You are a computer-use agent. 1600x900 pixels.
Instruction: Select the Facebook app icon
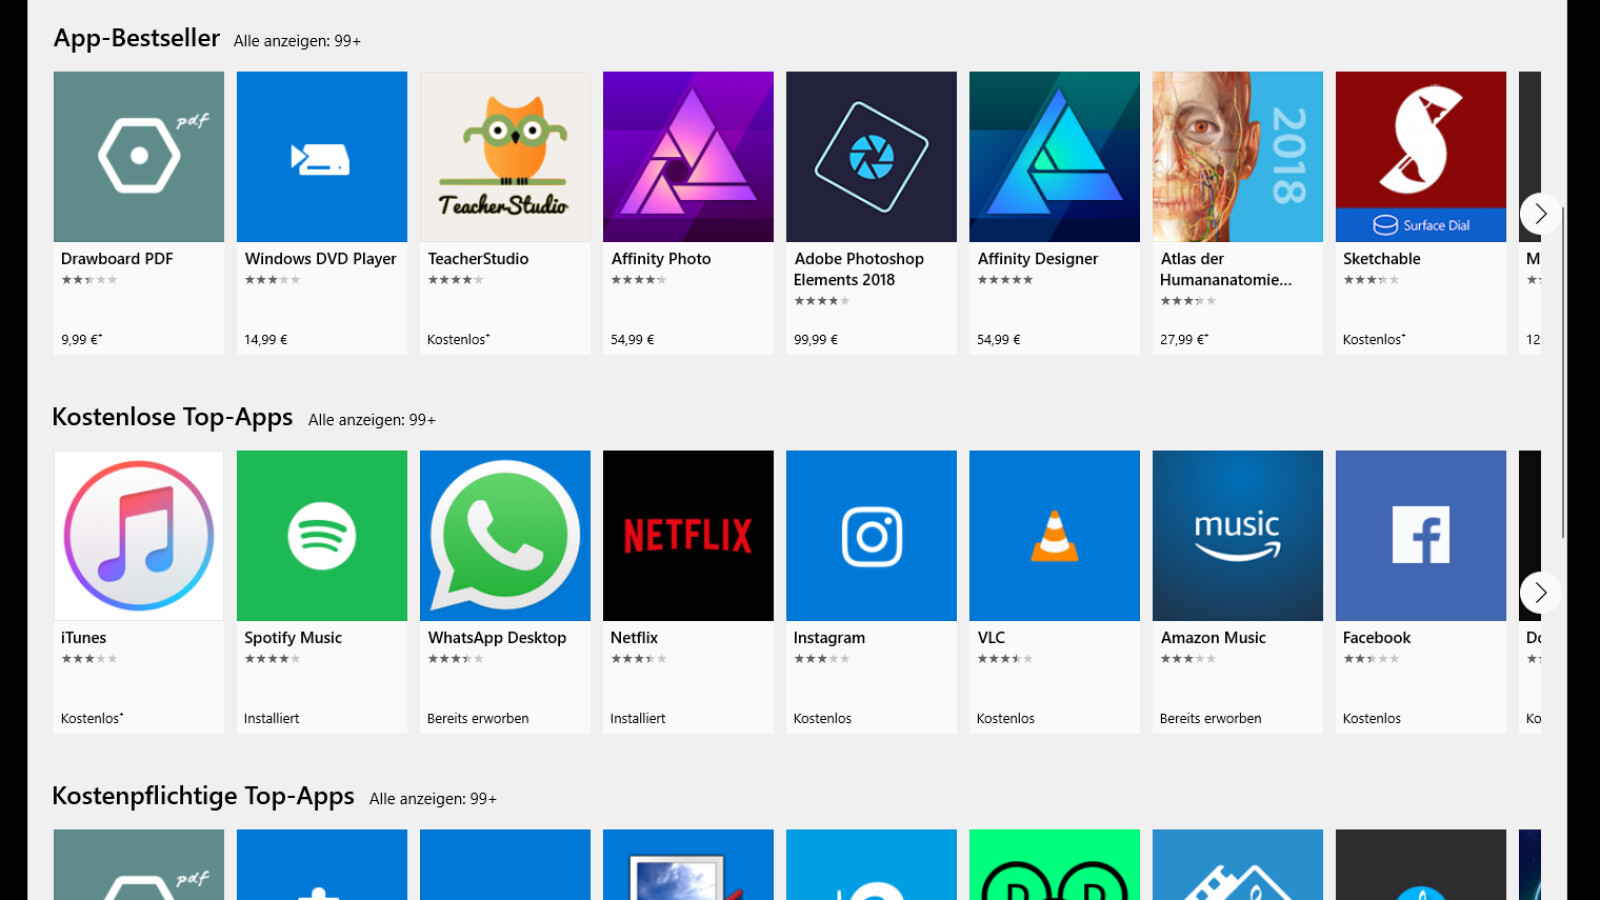[1421, 535]
